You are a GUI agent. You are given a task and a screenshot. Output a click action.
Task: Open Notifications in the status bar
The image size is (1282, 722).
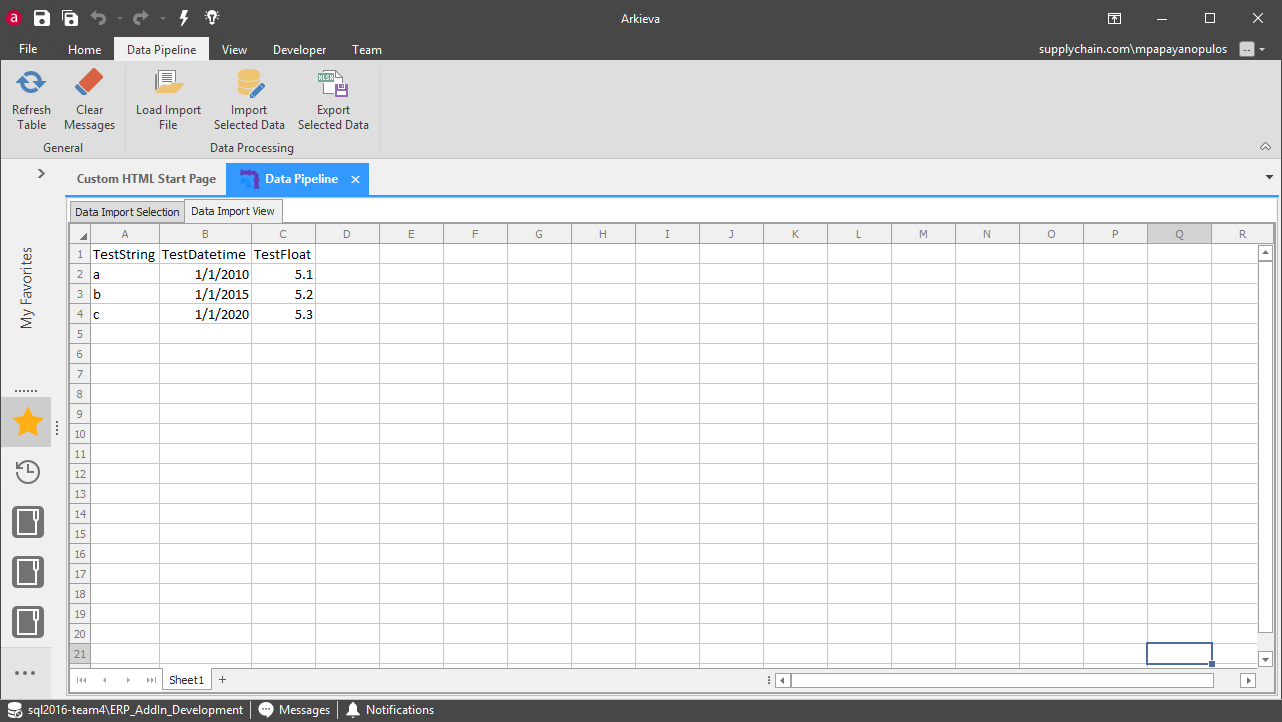pos(390,710)
